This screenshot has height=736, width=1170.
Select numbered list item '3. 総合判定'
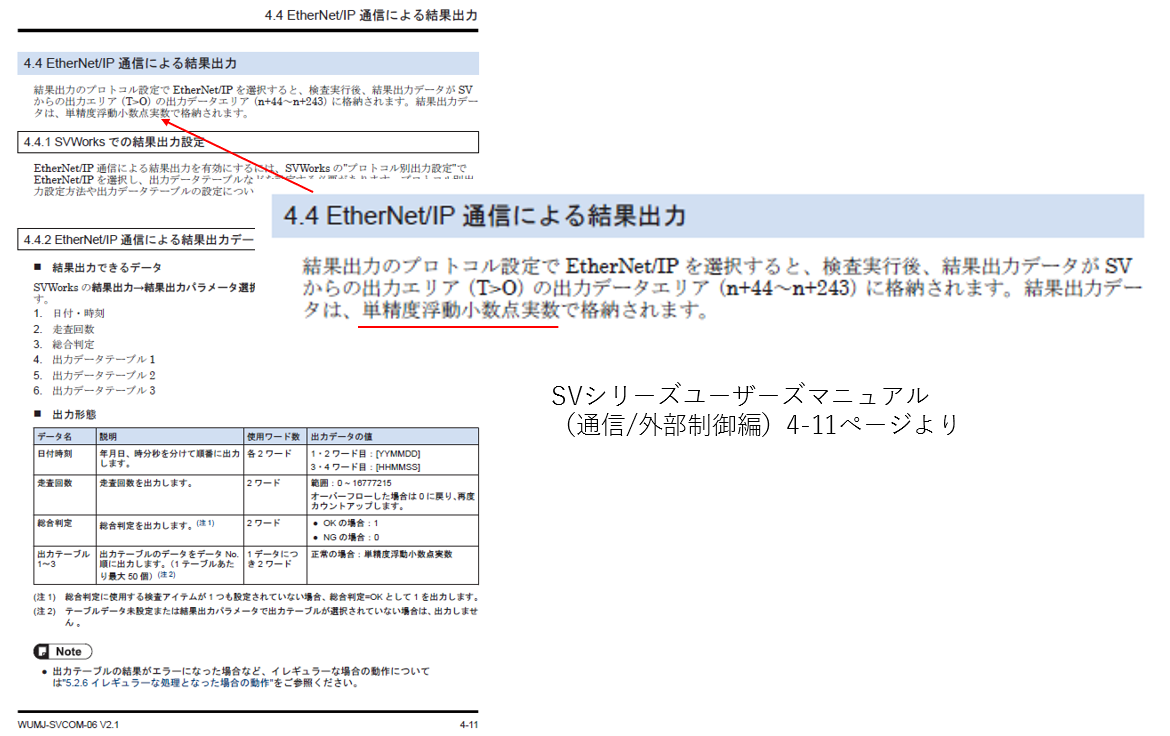63,344
